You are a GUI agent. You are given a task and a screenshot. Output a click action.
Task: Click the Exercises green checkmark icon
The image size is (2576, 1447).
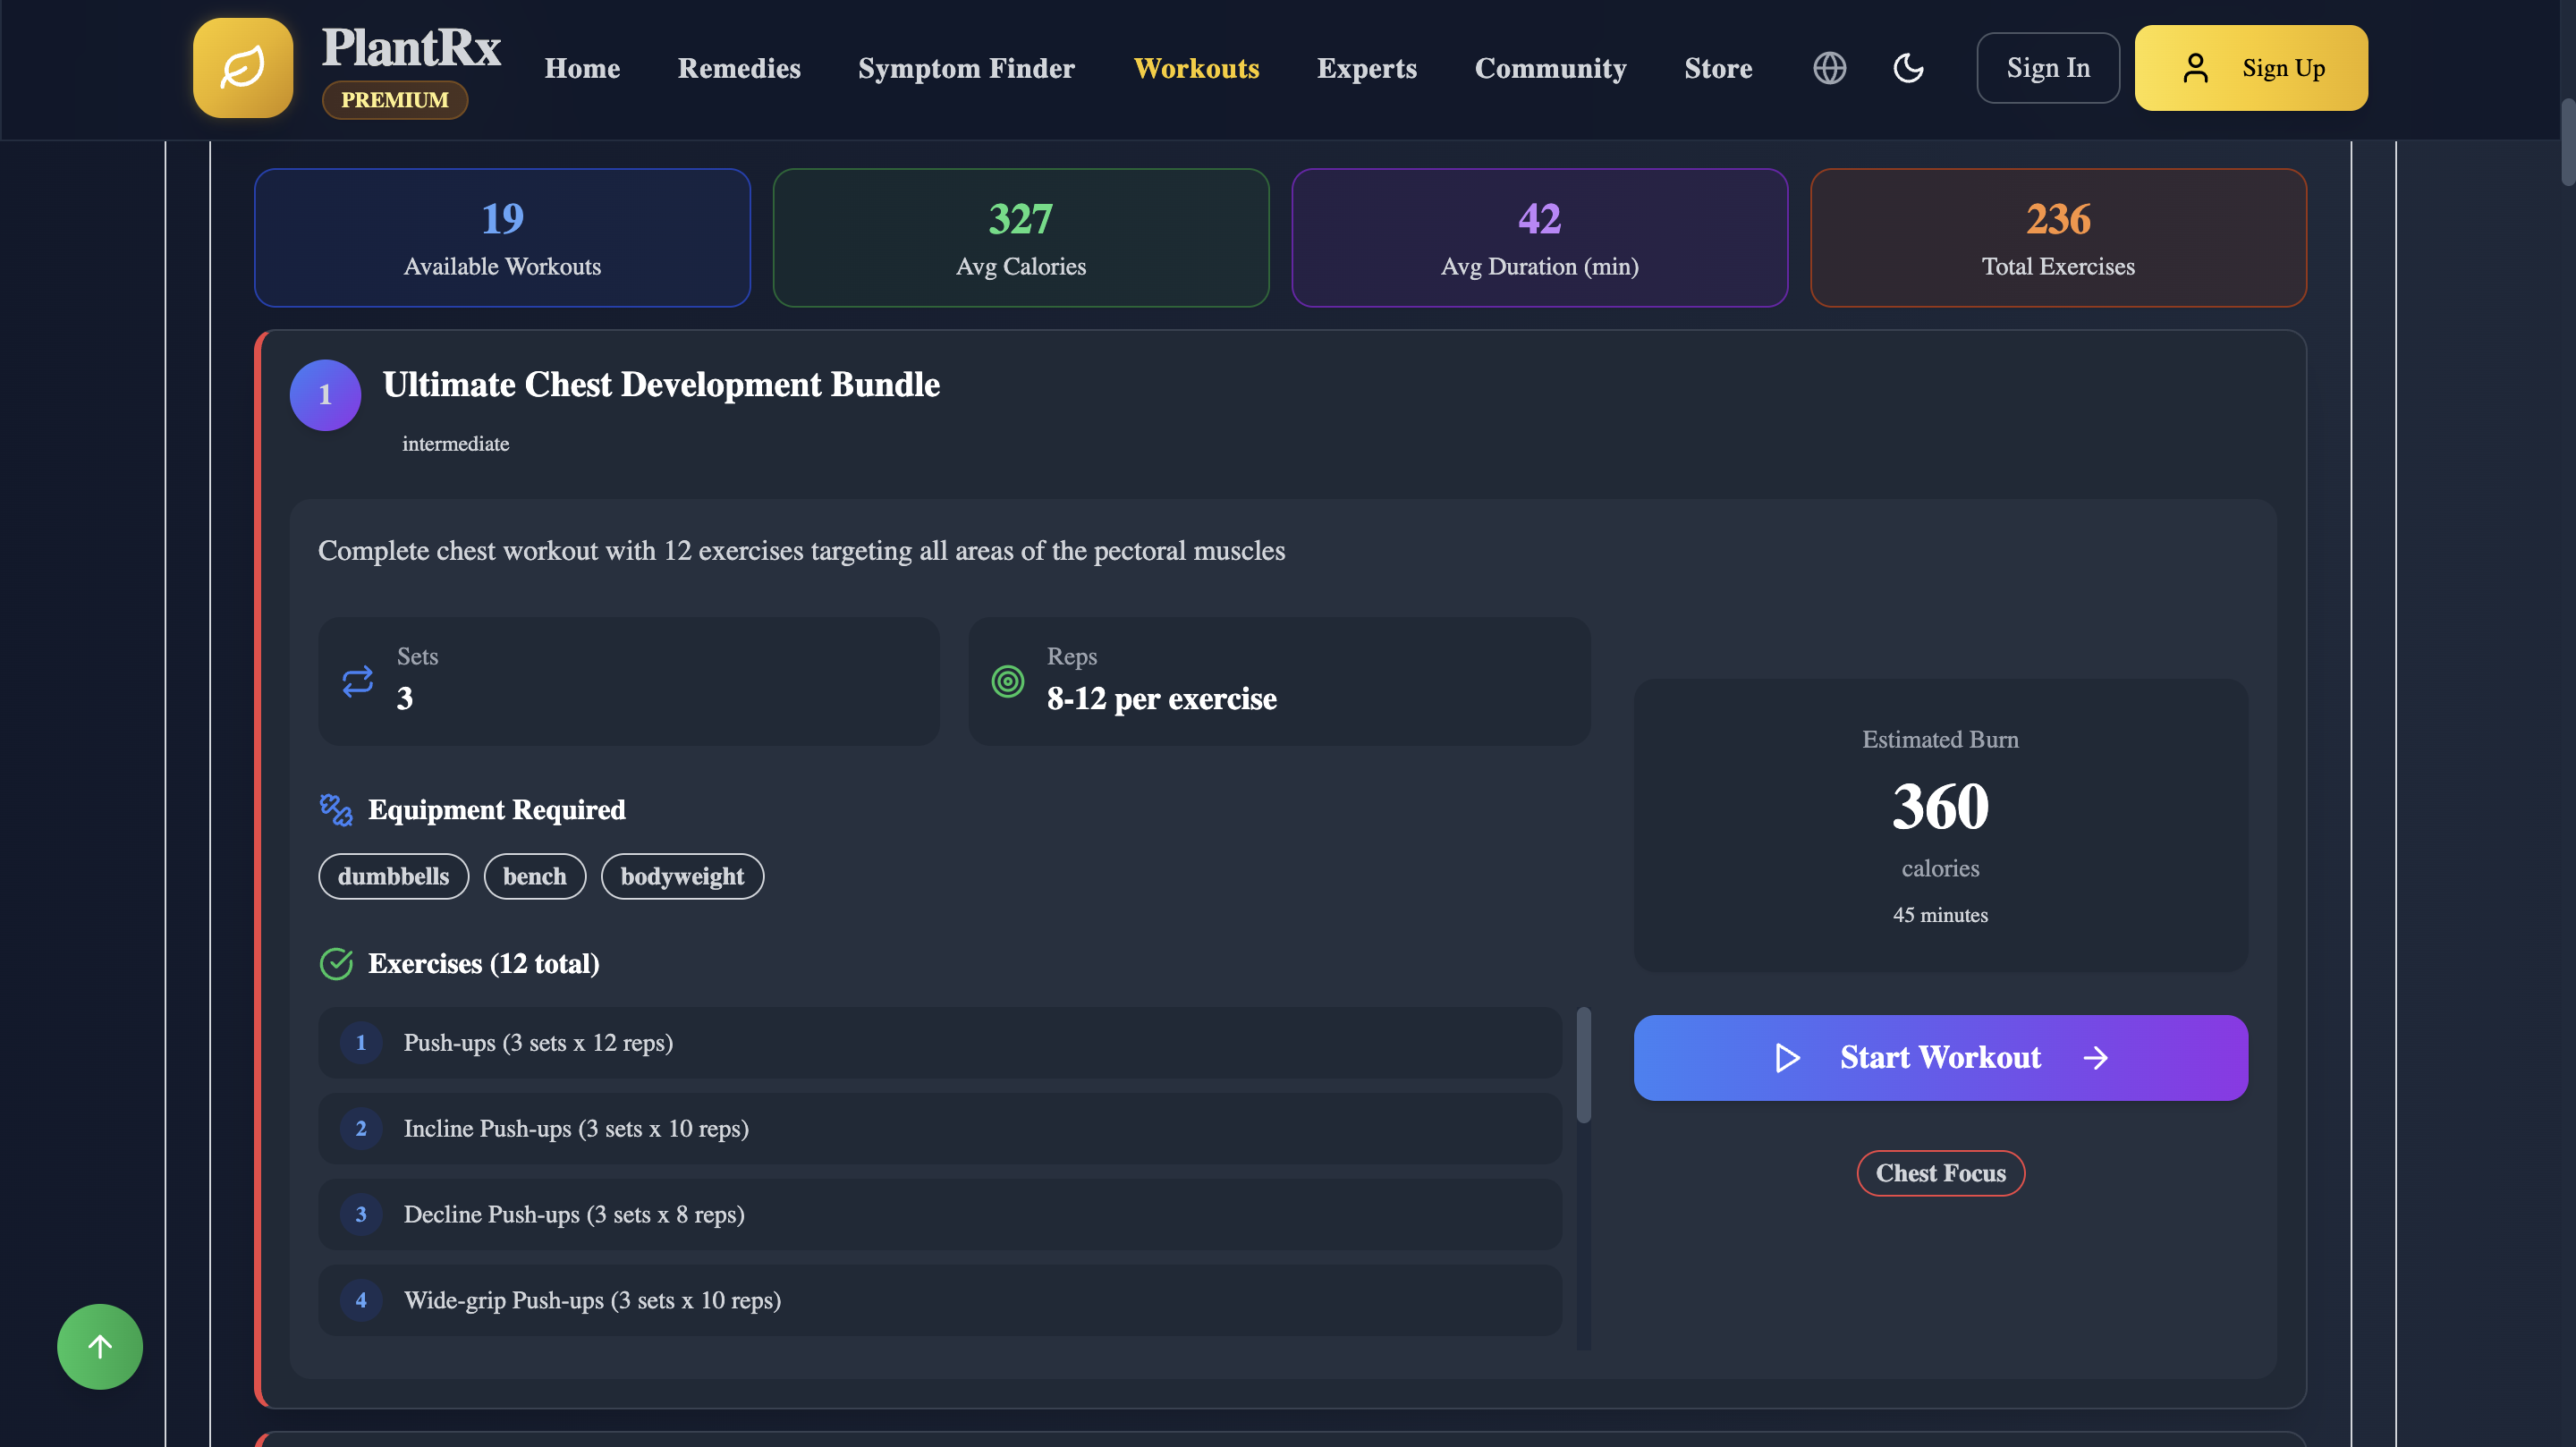pyautogui.click(x=335, y=963)
